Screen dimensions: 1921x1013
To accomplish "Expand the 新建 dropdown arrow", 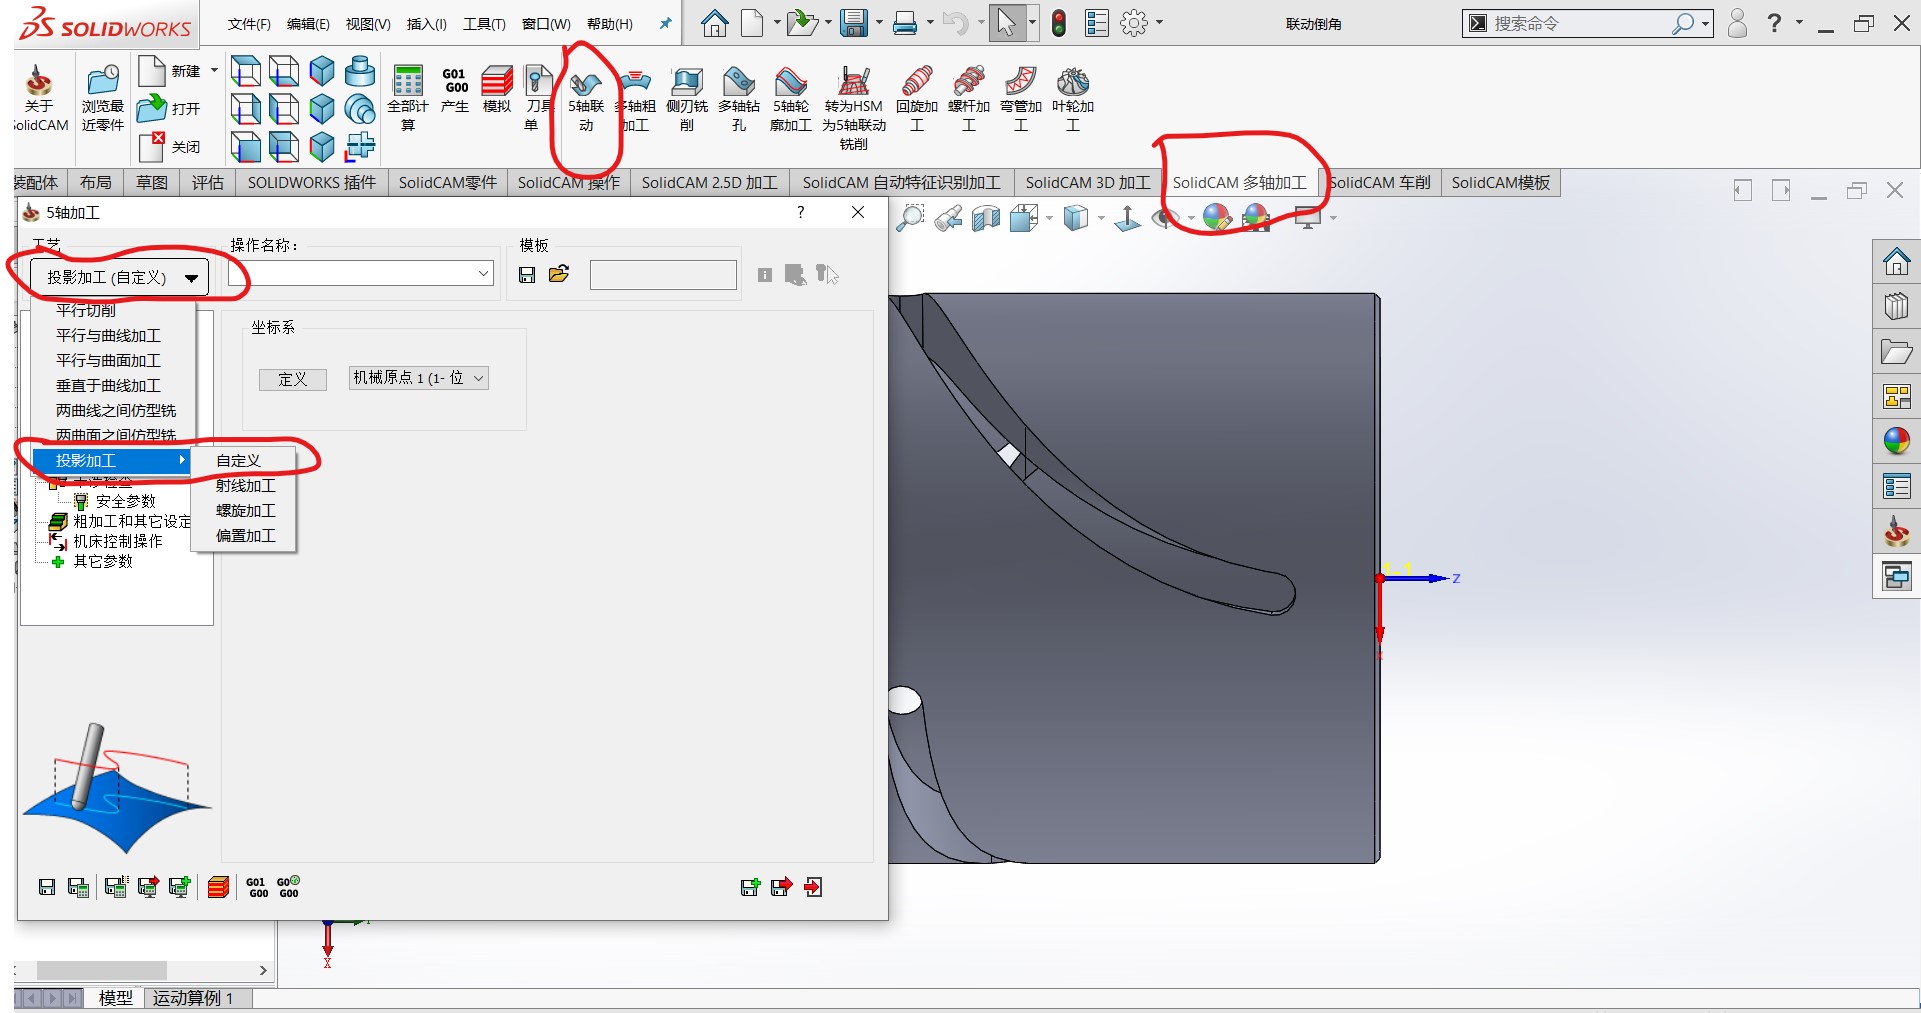I will point(214,70).
